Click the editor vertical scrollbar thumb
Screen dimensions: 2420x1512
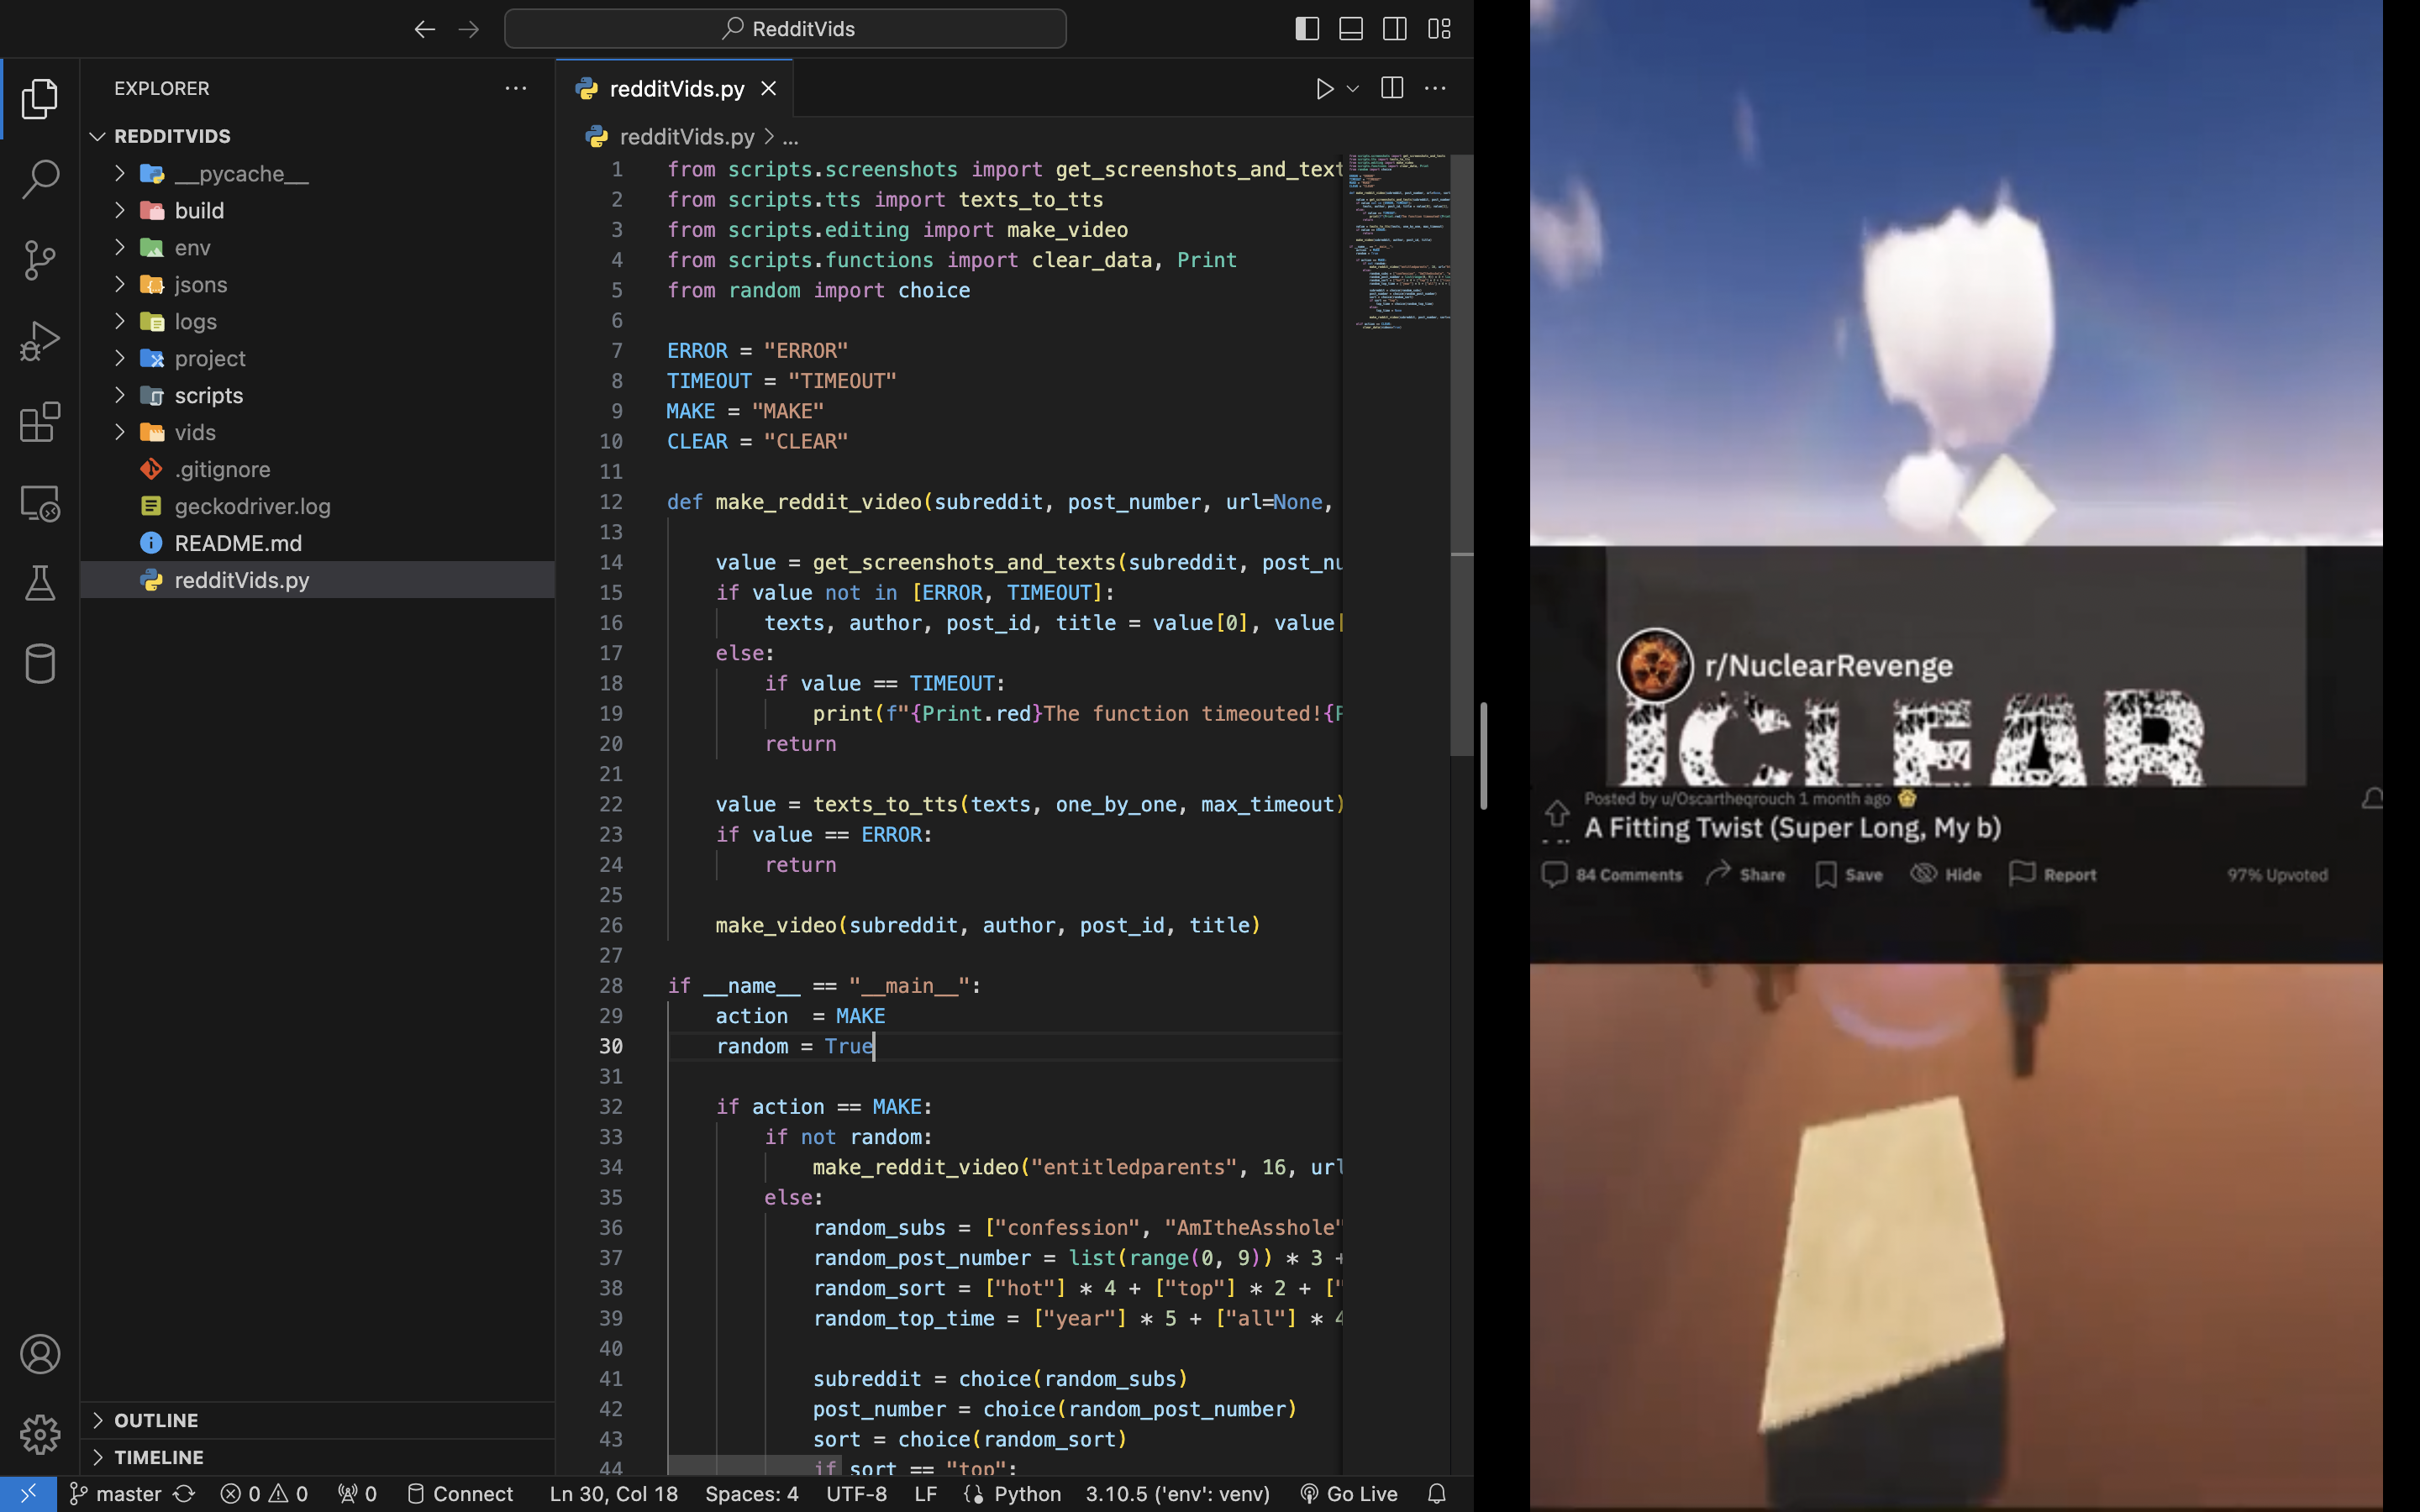click(1461, 455)
